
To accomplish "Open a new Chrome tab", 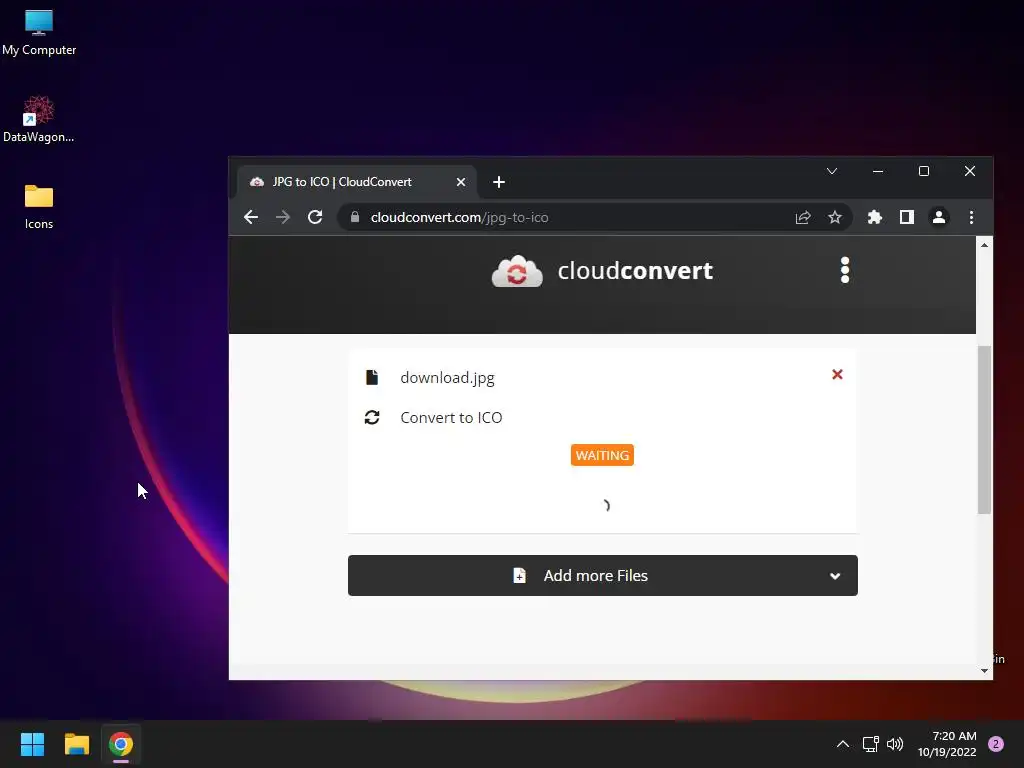I will pyautogui.click(x=499, y=182).
